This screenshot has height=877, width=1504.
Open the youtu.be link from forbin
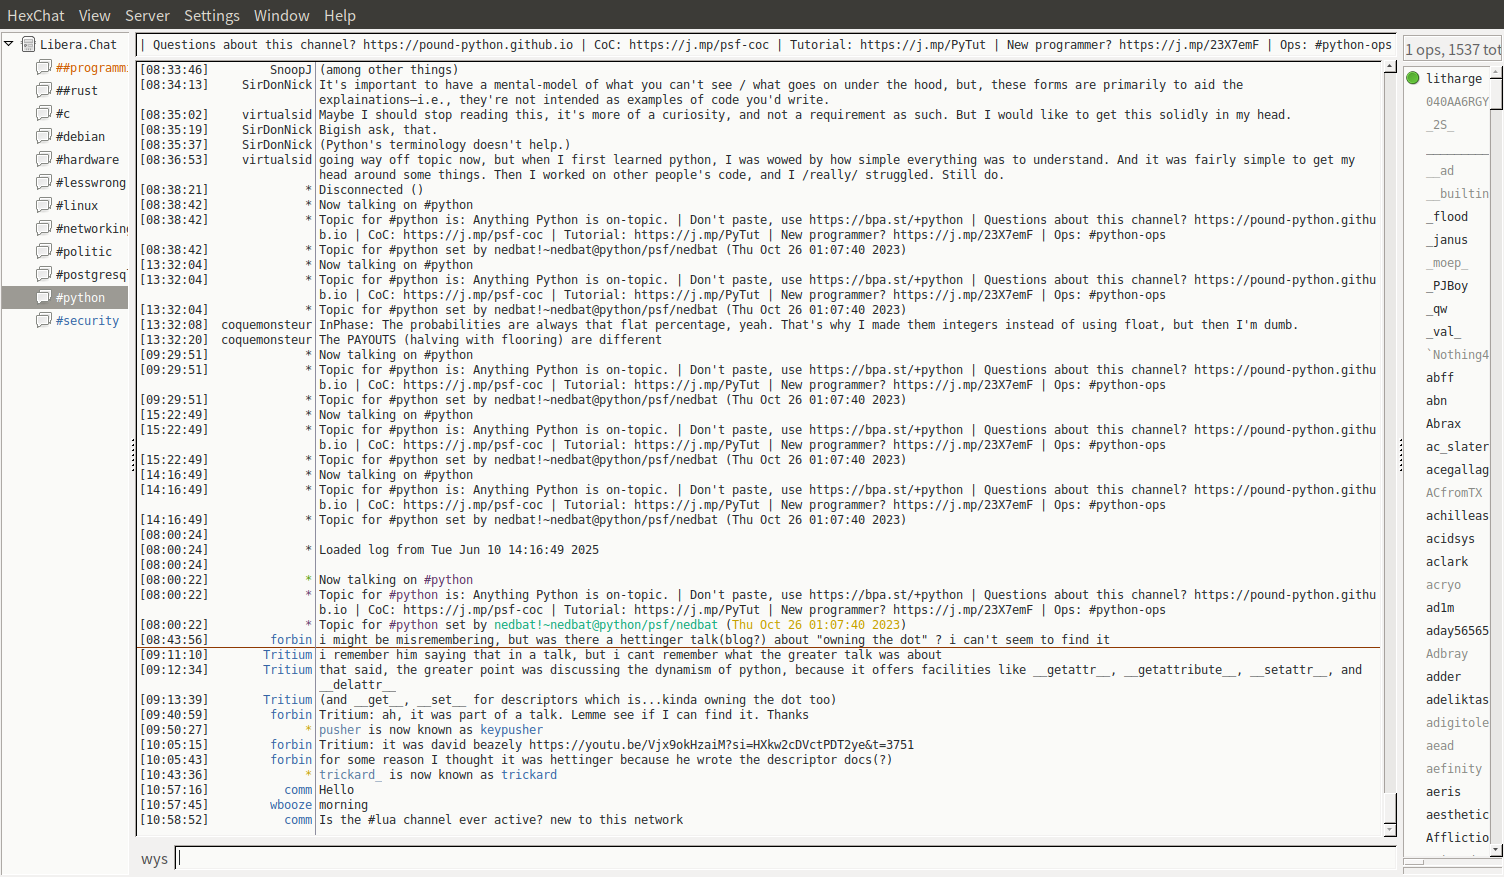tap(721, 745)
